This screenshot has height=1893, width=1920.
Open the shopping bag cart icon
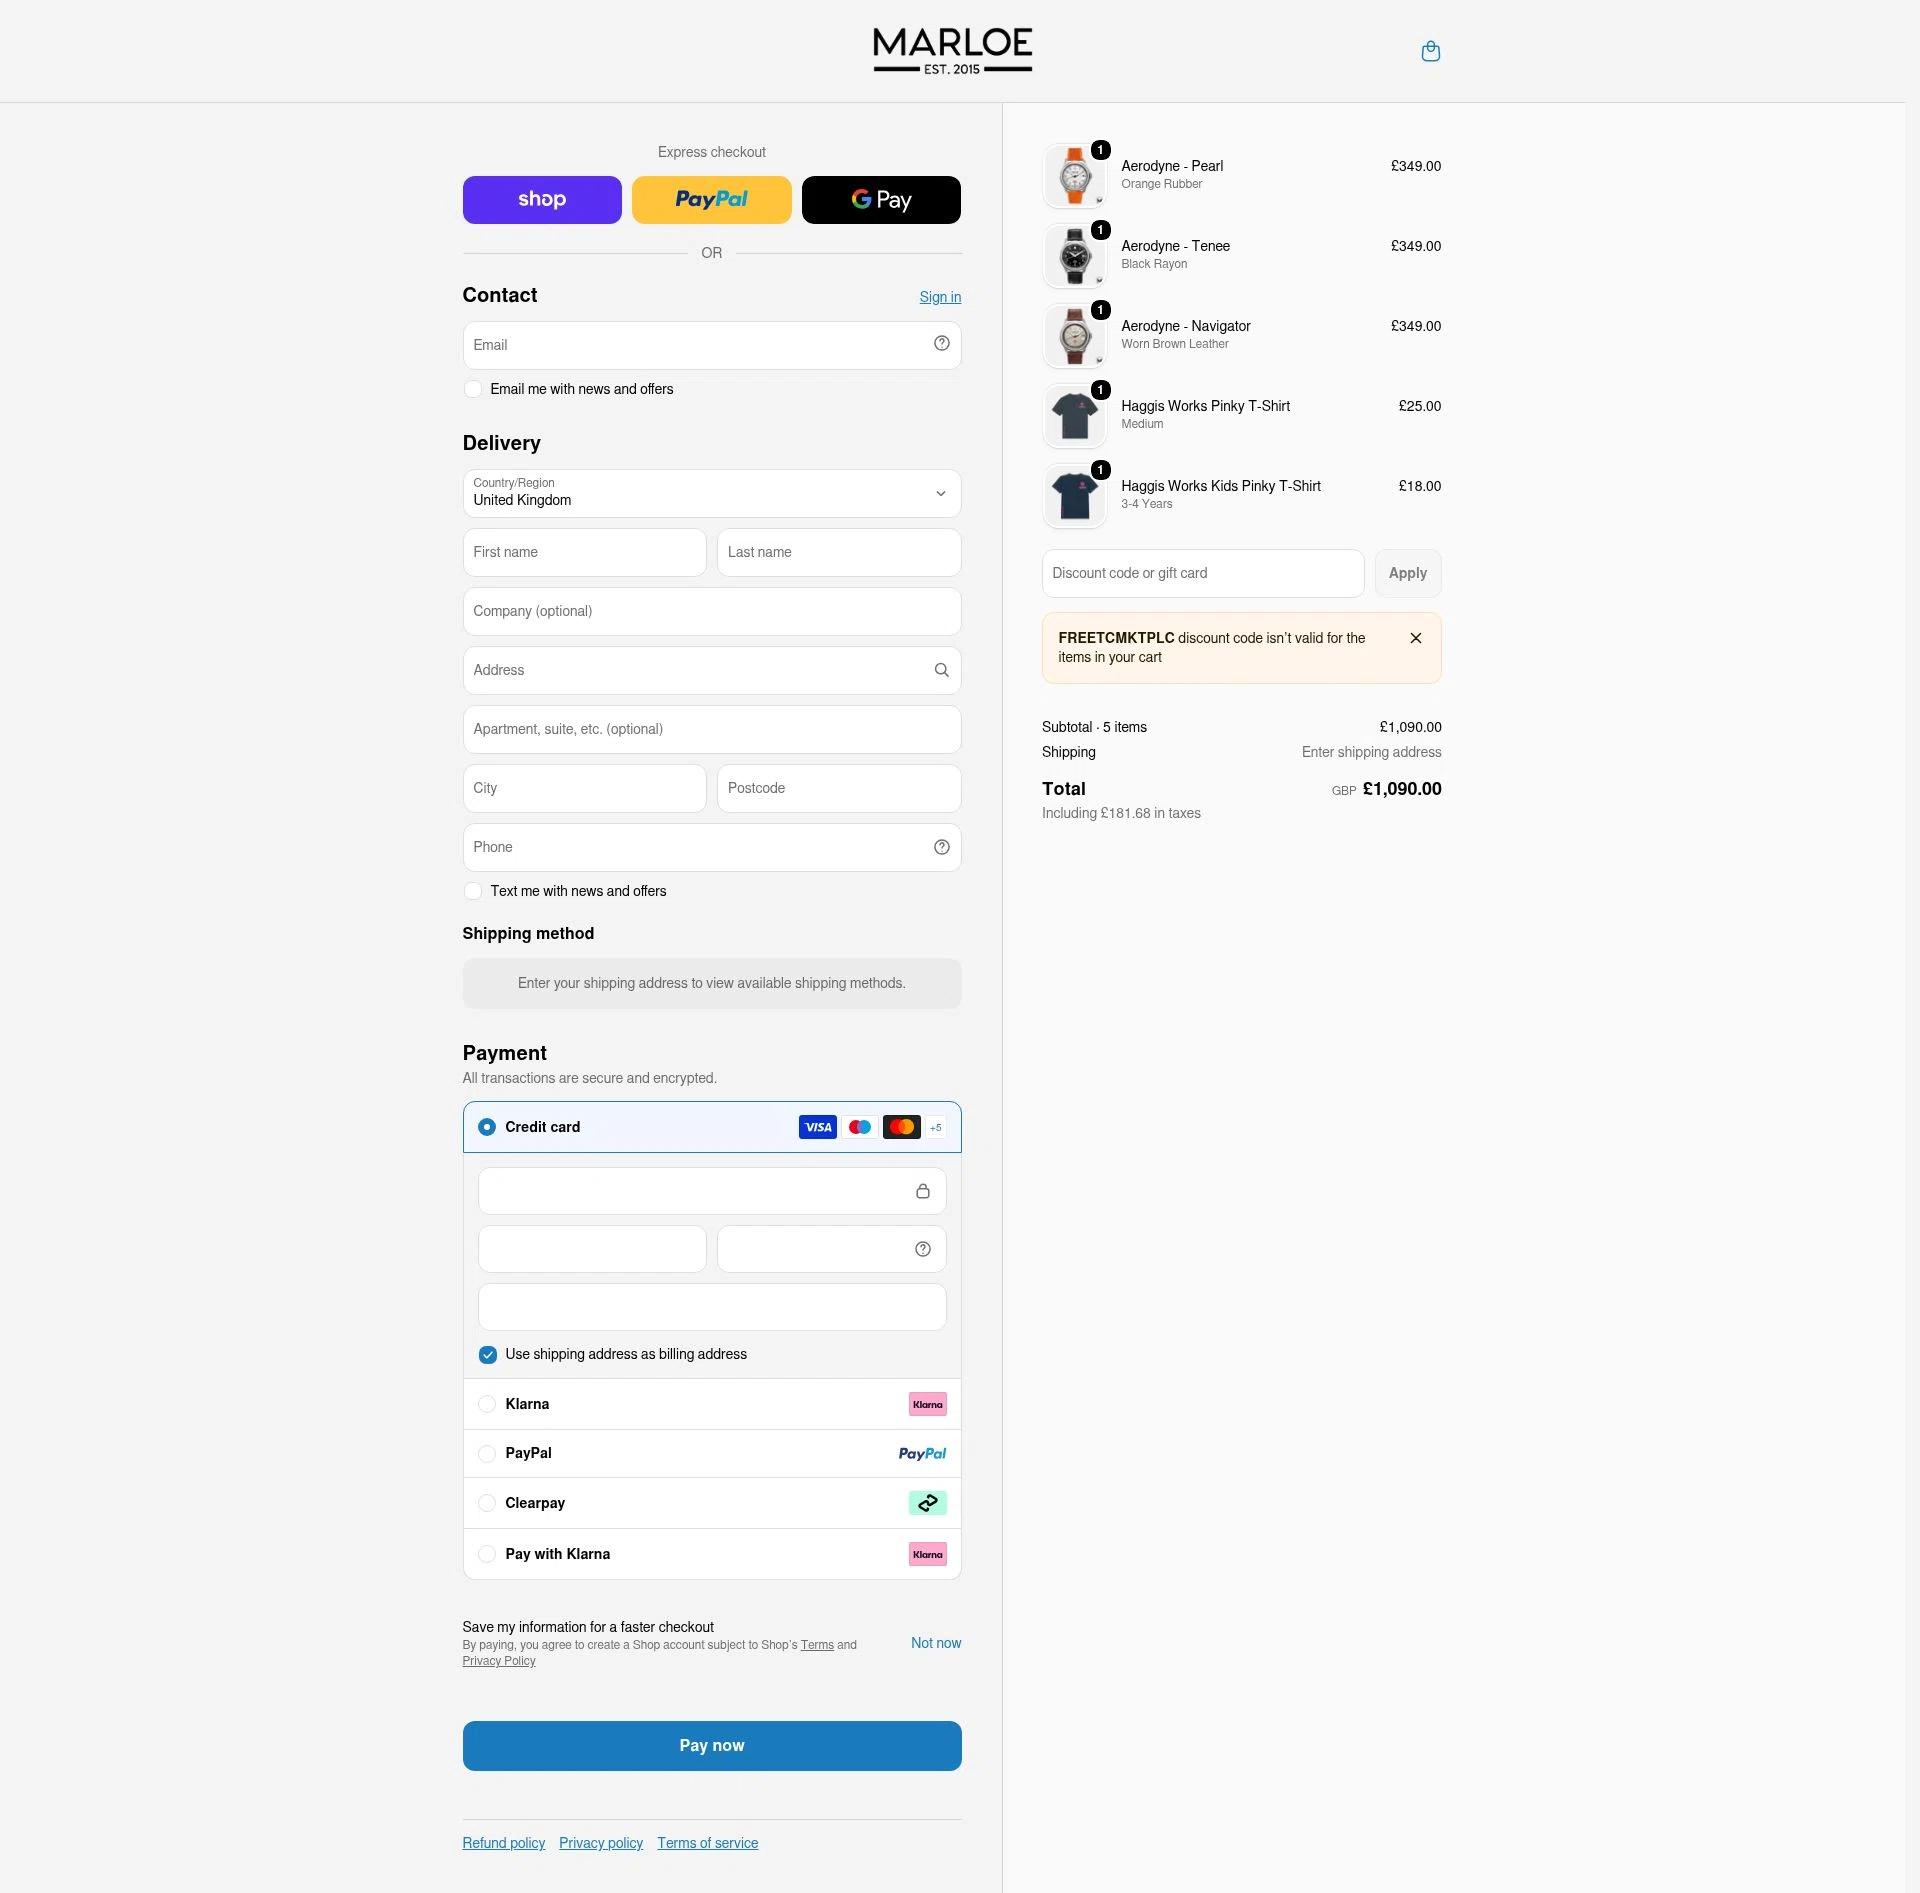1430,51
